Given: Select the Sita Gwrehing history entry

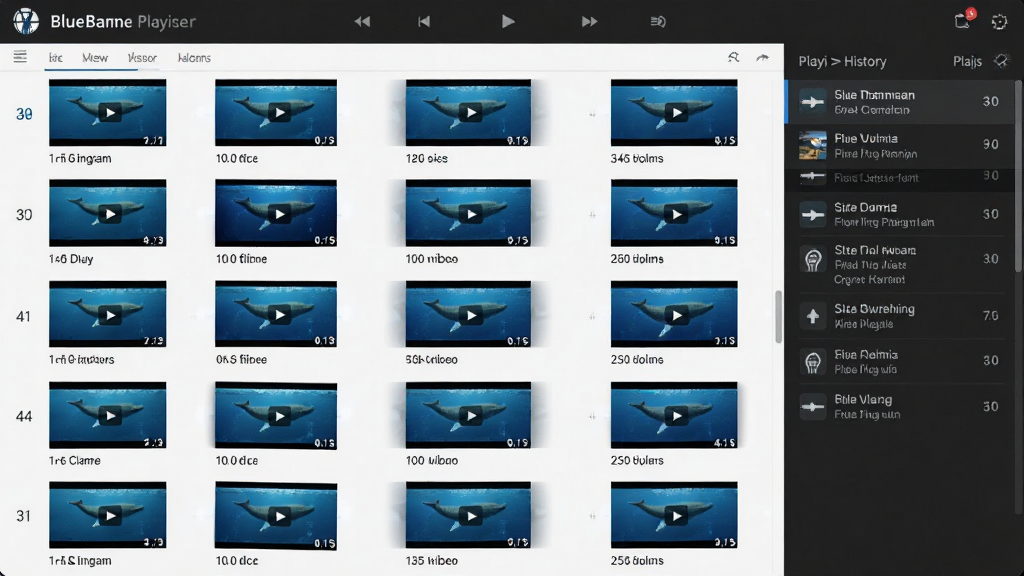Looking at the screenshot, I should coord(900,316).
